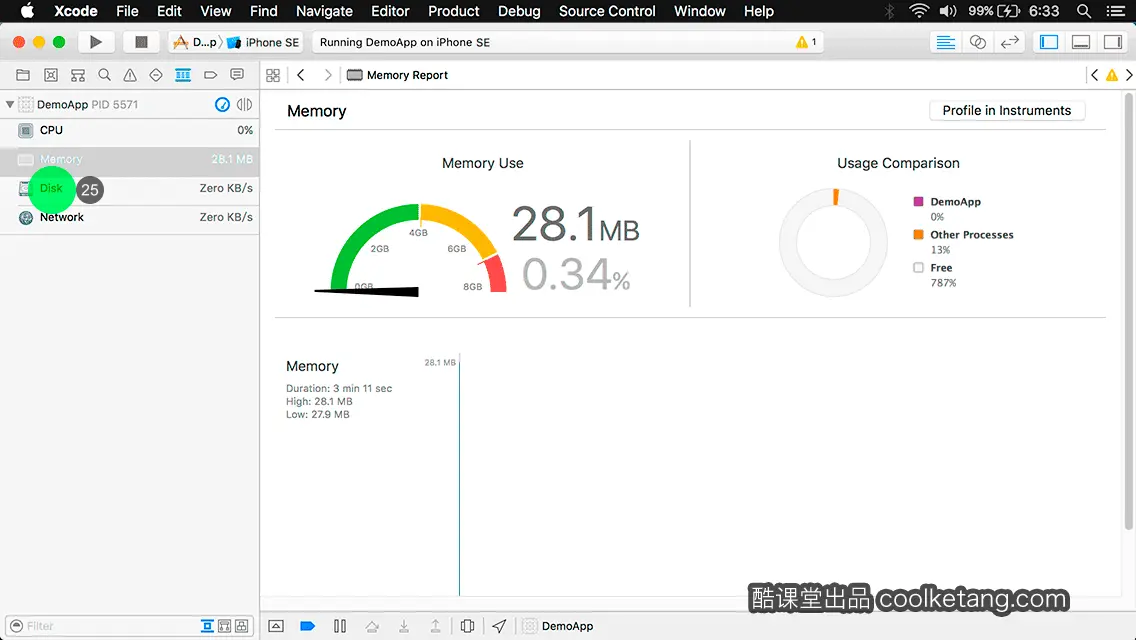Jump to next issue arrow
The width and height of the screenshot is (1136, 640).
click(x=1129, y=75)
